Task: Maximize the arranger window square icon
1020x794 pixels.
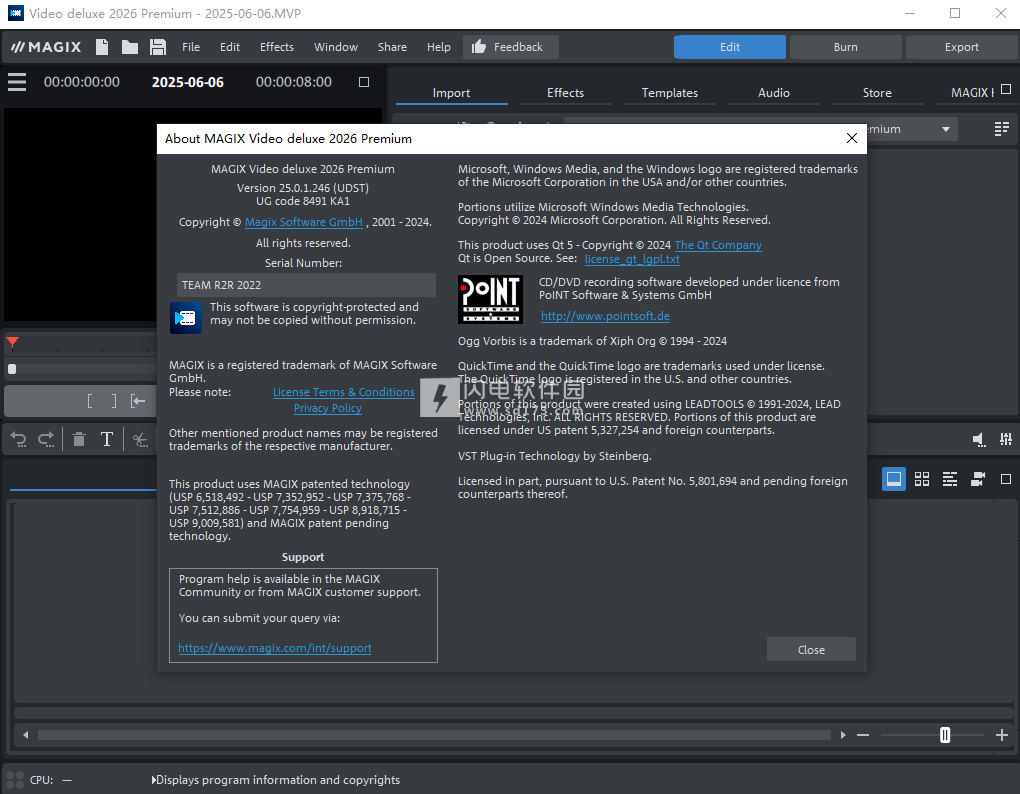Action: [x=1006, y=479]
